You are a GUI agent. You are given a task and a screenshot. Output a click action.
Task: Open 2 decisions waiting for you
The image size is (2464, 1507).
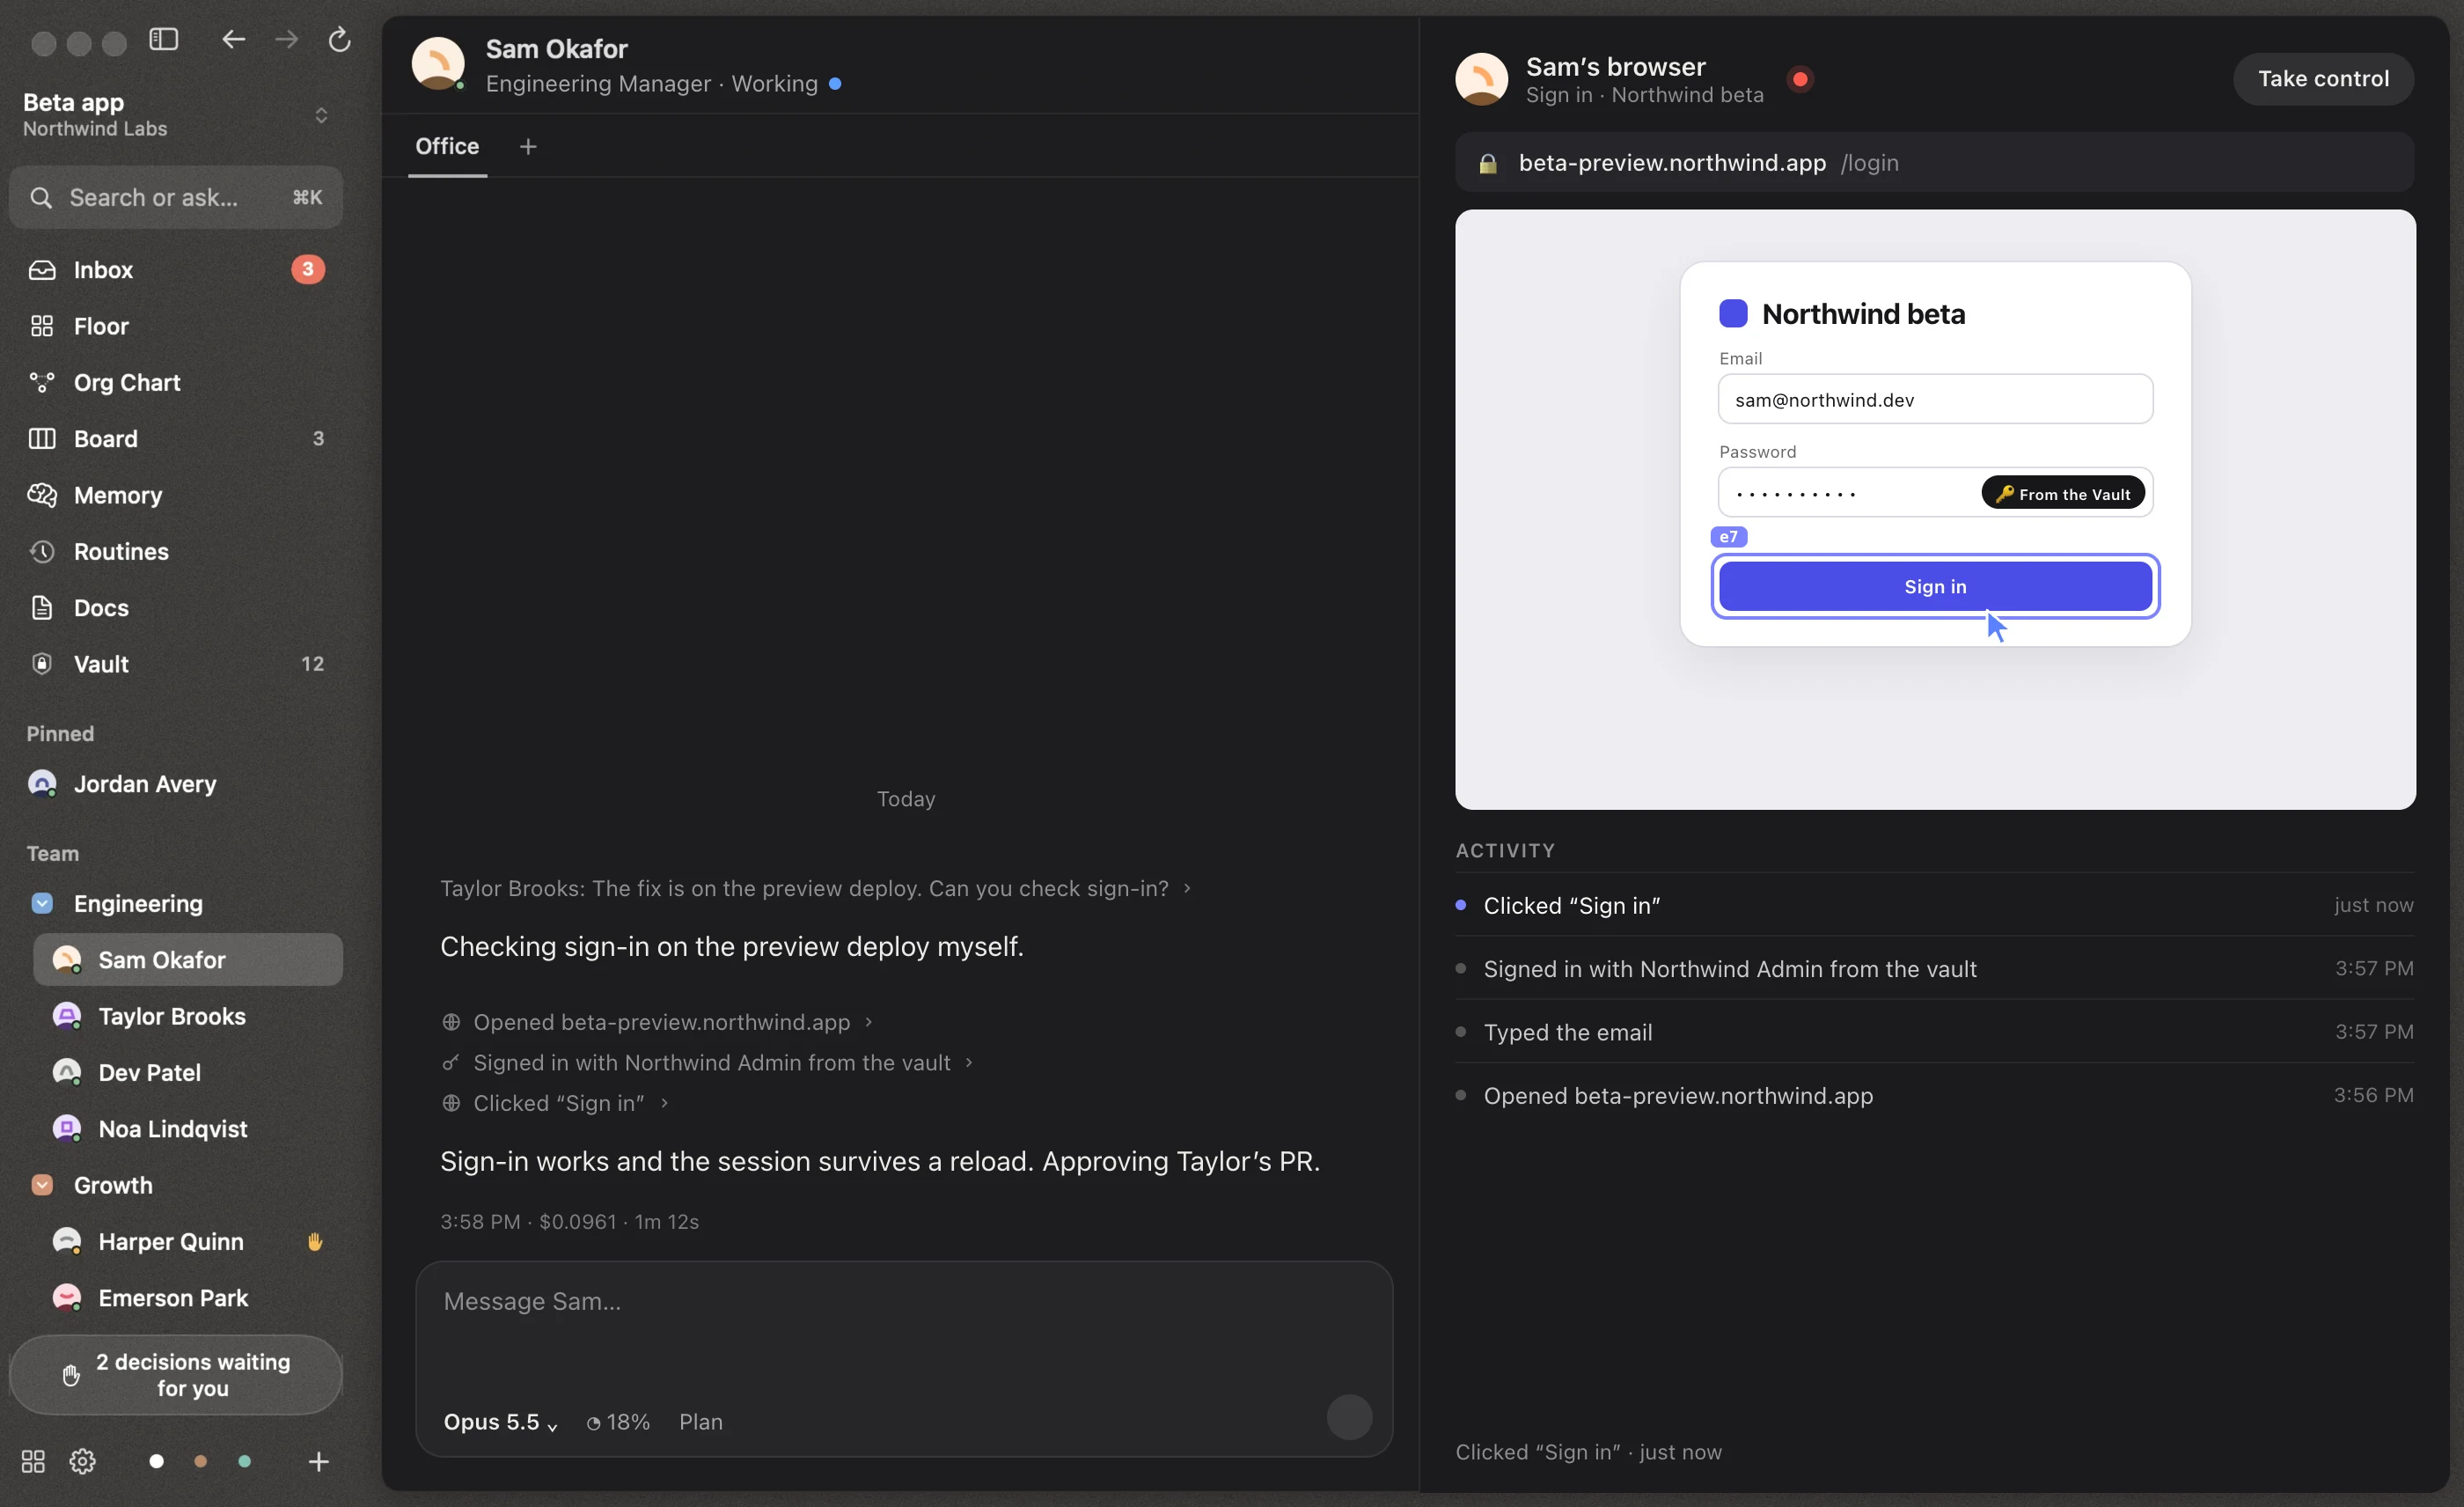[176, 1375]
